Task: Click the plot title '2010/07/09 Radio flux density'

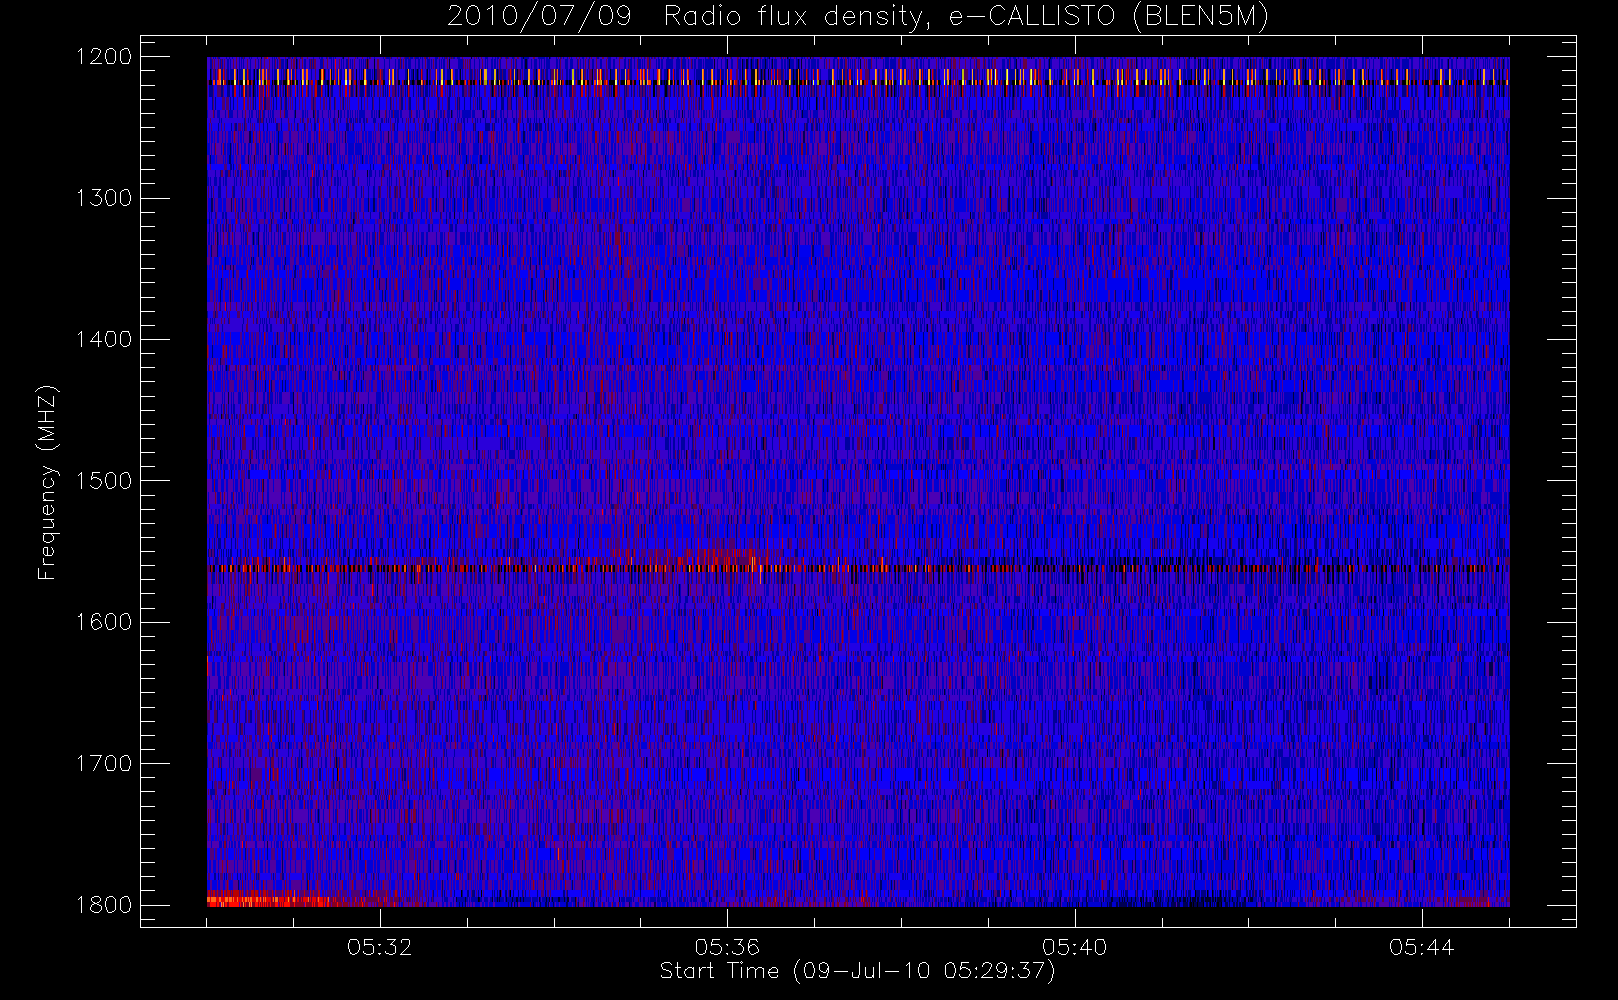Action: tap(857, 17)
